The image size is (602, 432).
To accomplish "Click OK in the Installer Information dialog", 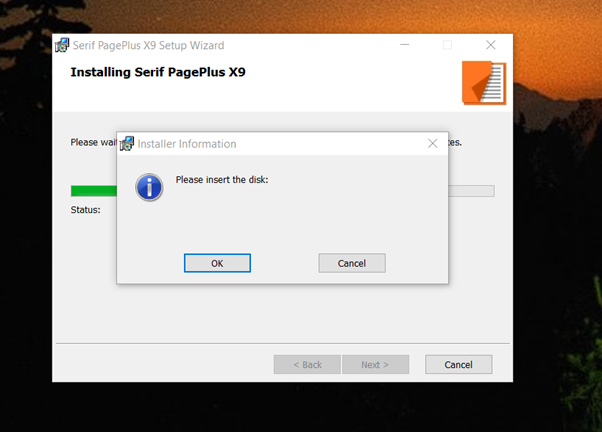I will (217, 263).
